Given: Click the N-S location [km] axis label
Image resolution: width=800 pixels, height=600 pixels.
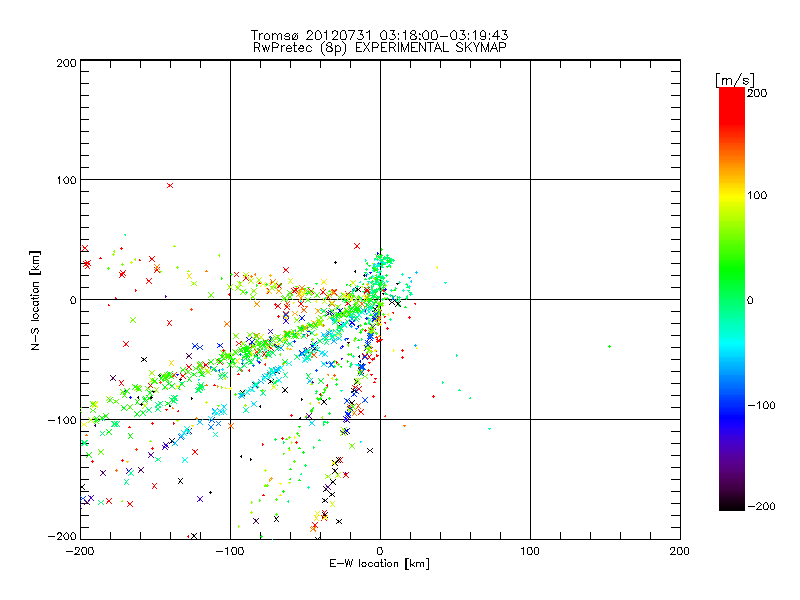Looking at the screenshot, I should (x=36, y=299).
